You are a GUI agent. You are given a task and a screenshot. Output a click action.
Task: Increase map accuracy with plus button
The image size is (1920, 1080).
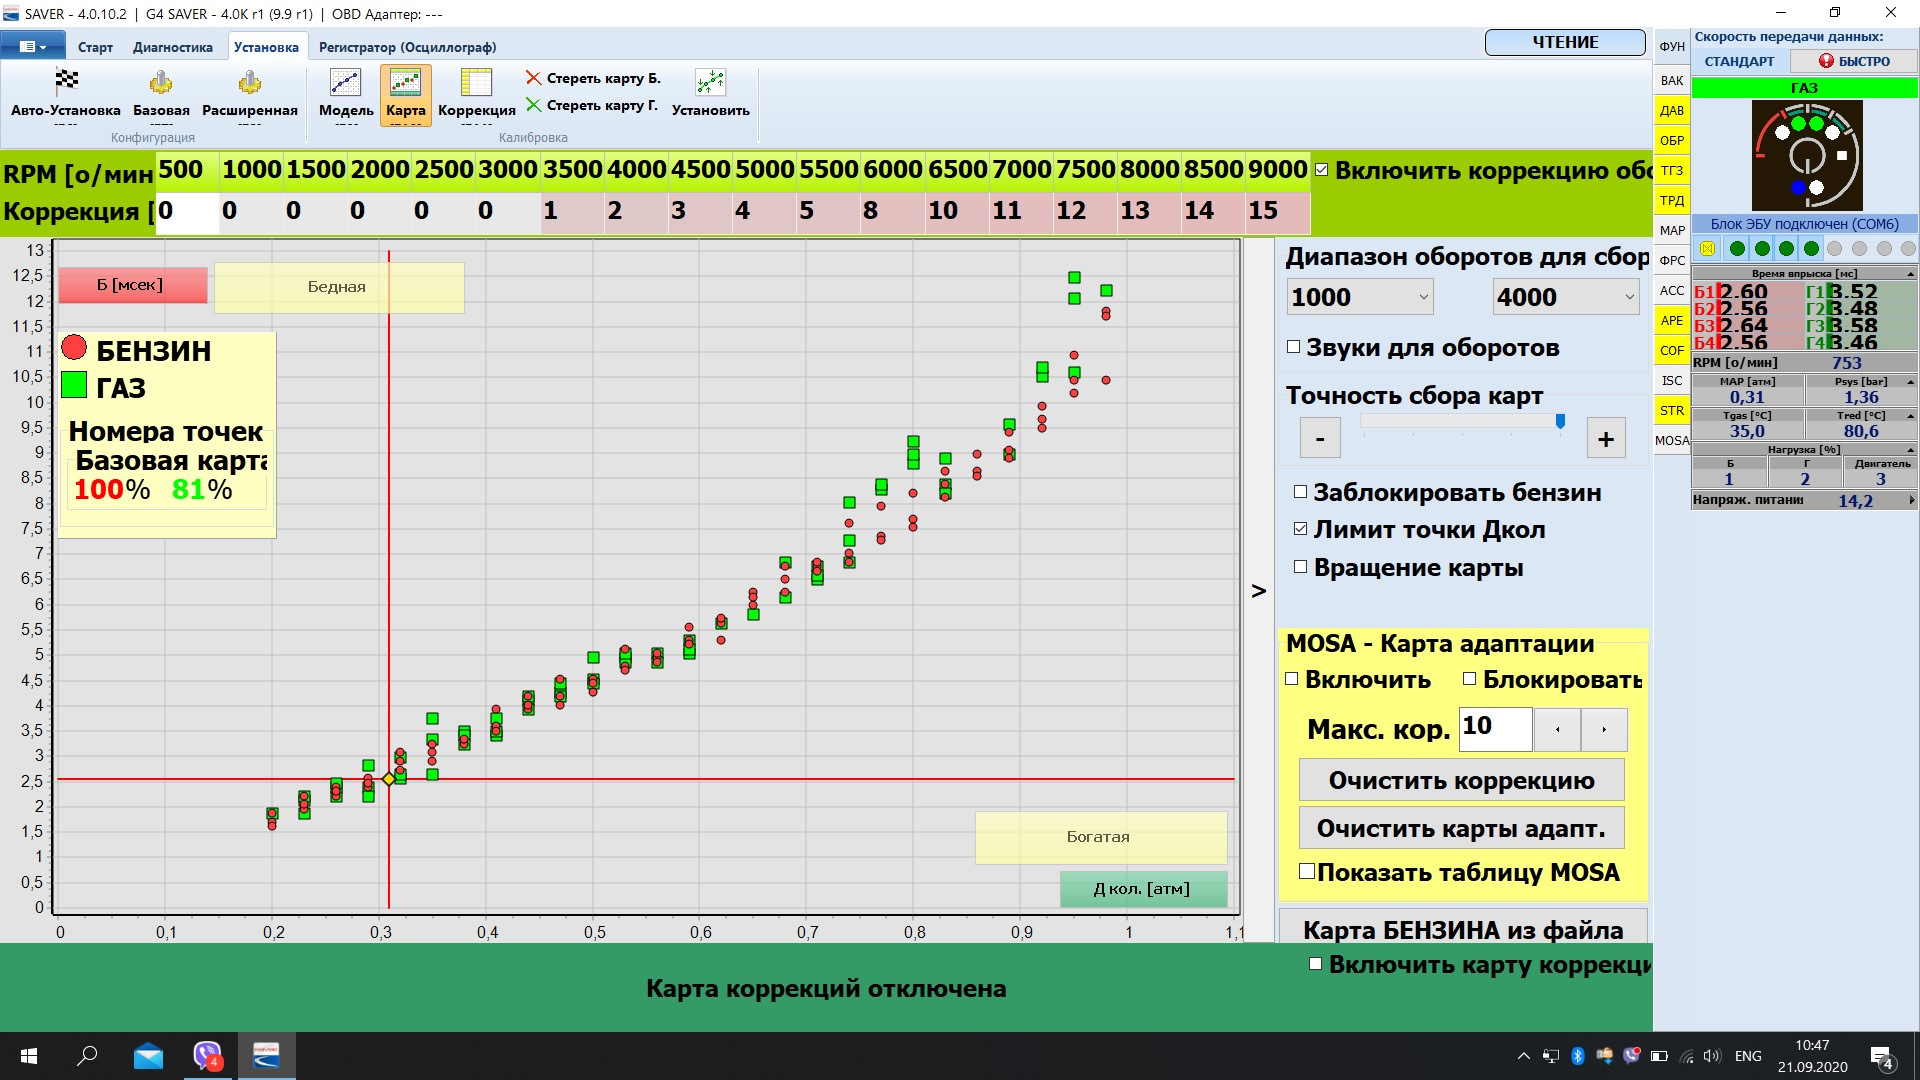coord(1606,438)
